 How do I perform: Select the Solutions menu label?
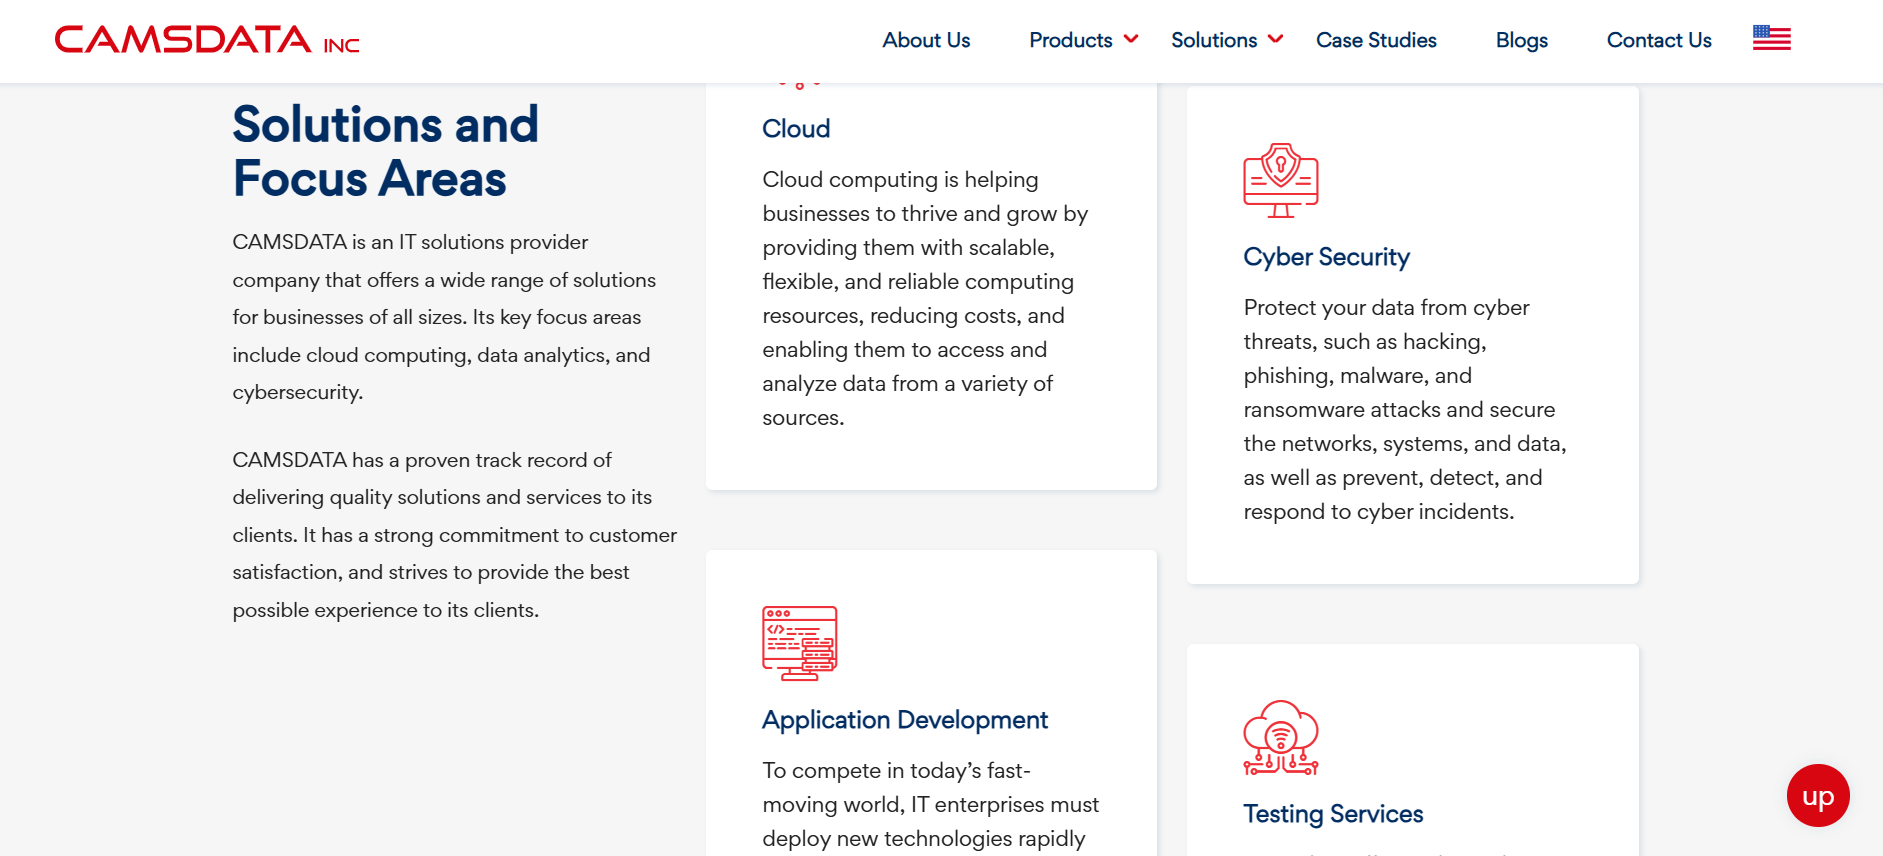[1213, 40]
